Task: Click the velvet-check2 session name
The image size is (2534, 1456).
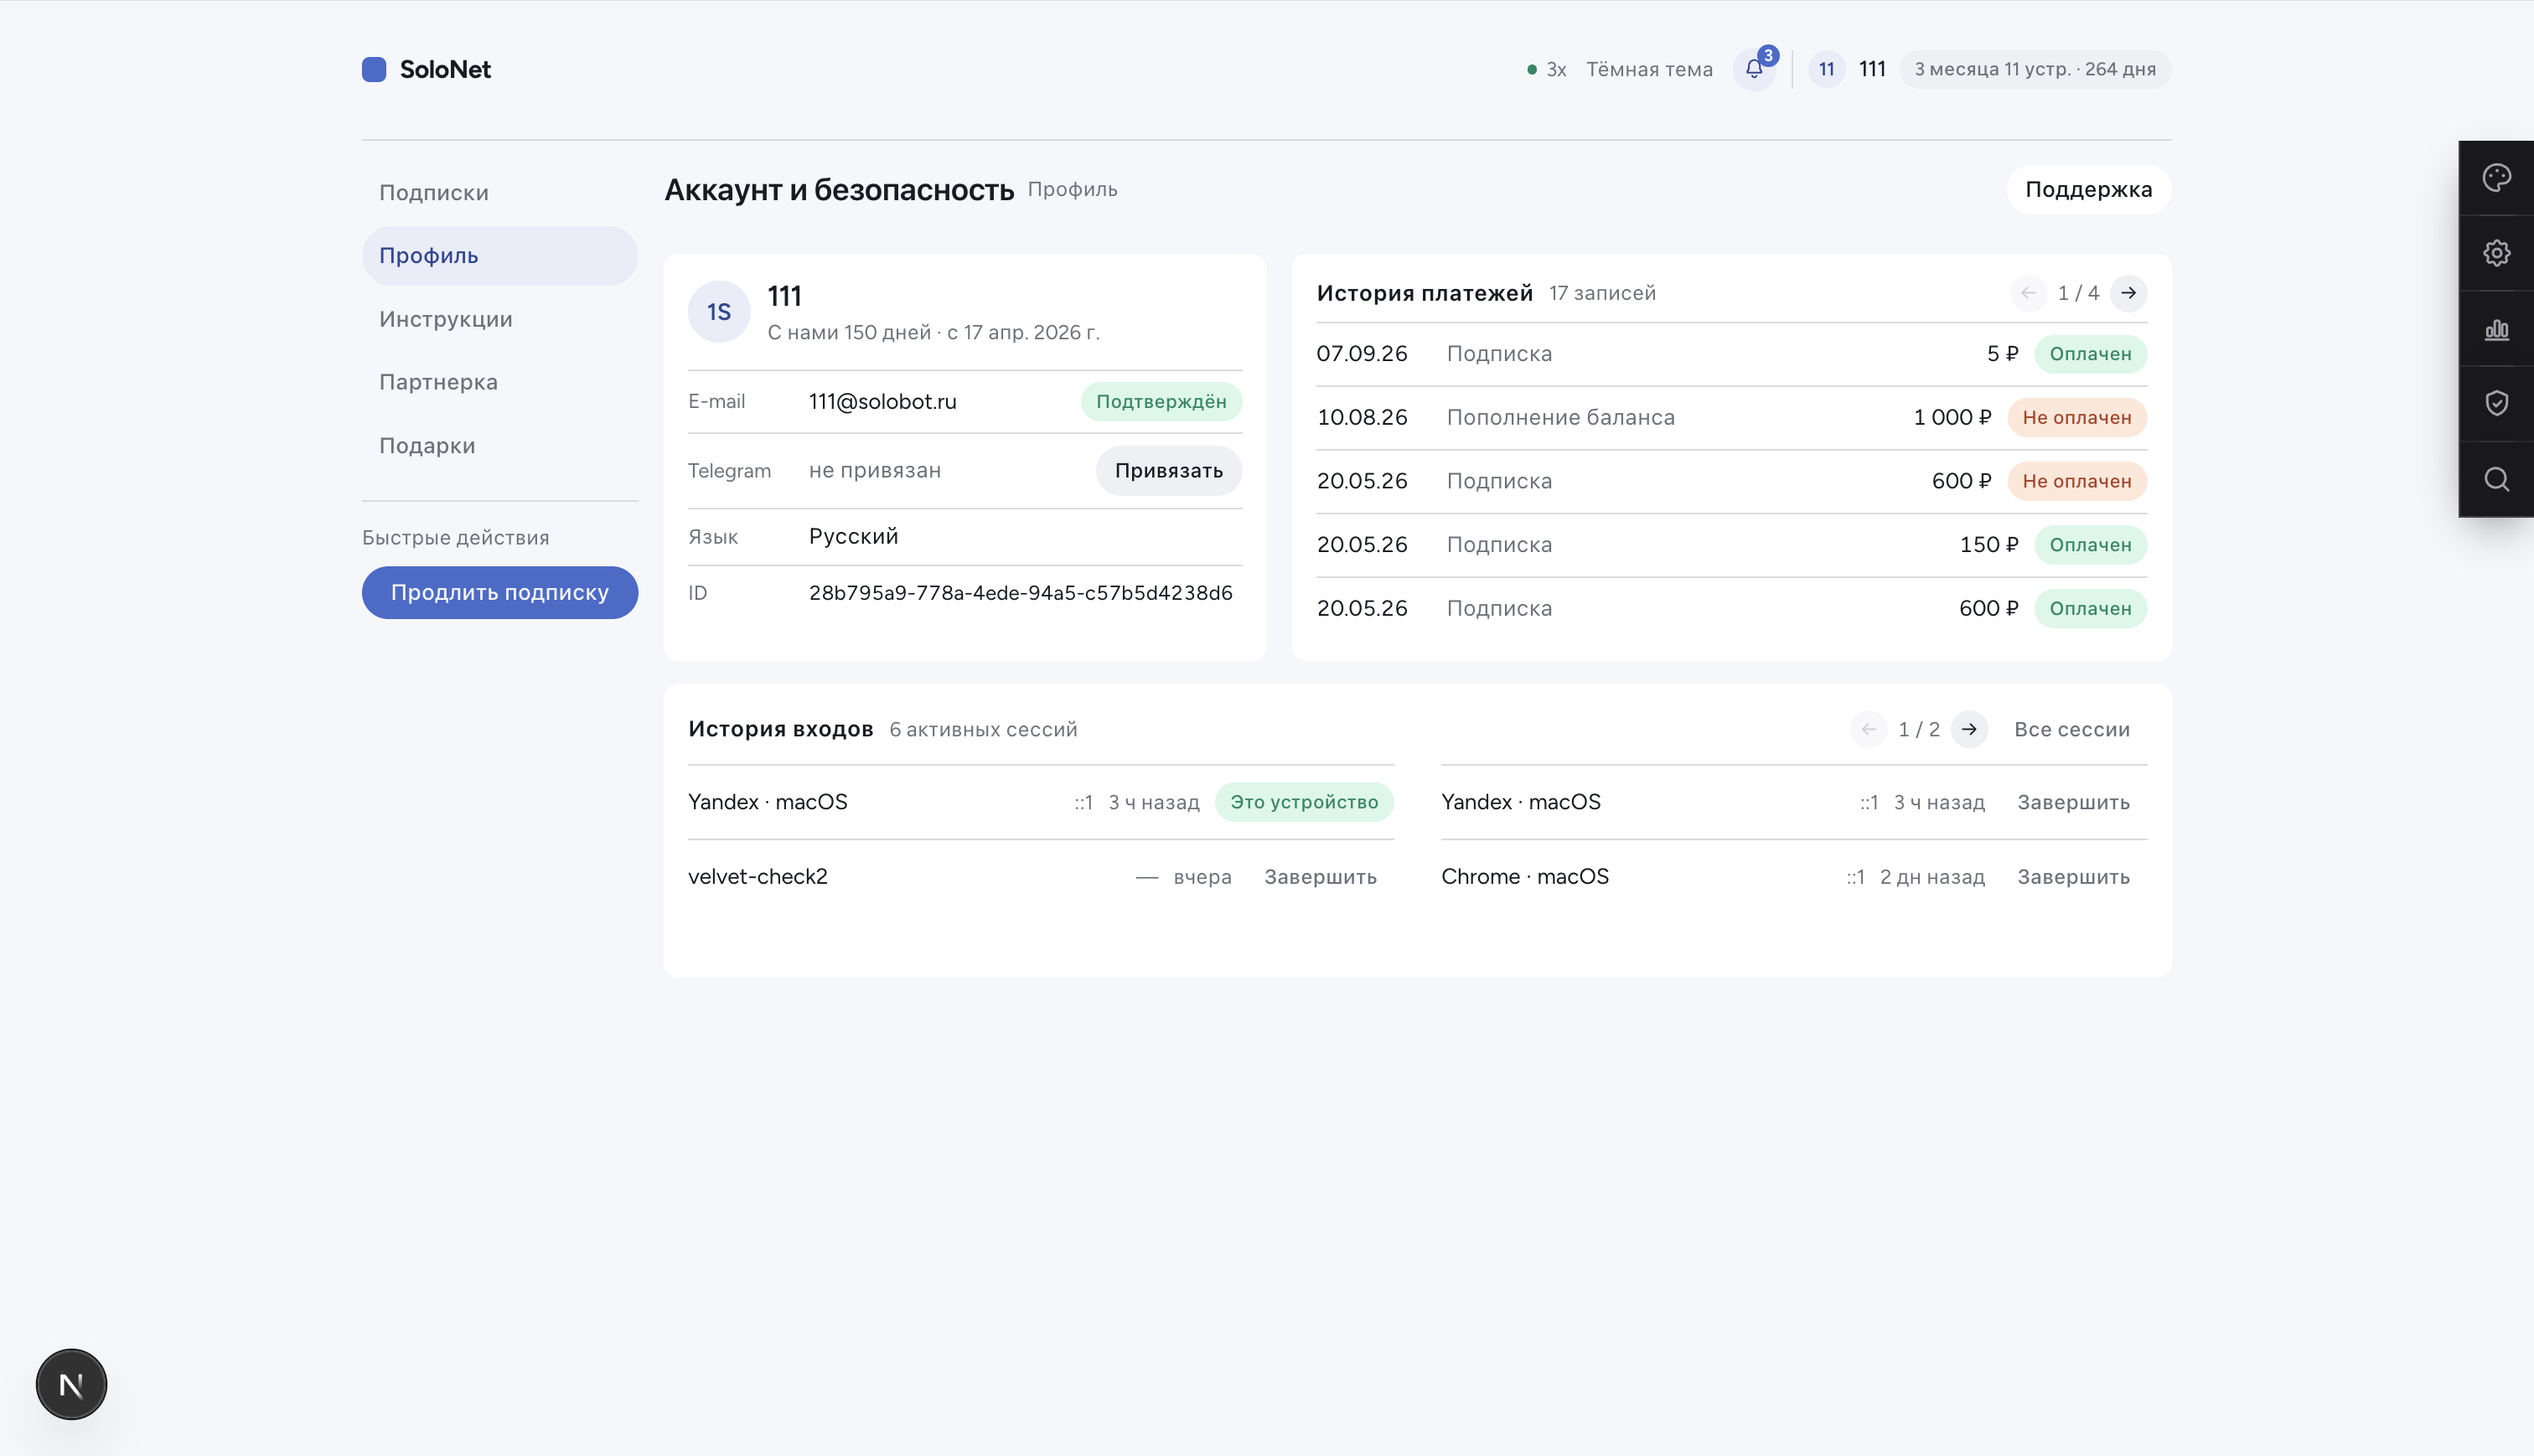Action: pyautogui.click(x=757, y=876)
